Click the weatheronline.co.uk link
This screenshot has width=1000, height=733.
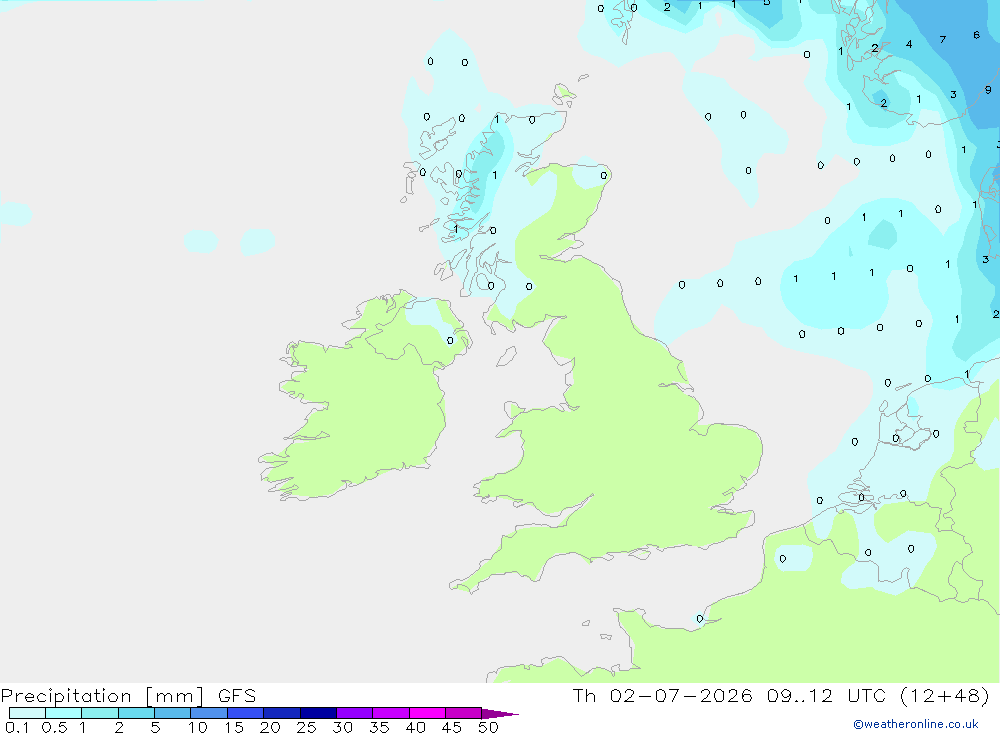[916, 724]
